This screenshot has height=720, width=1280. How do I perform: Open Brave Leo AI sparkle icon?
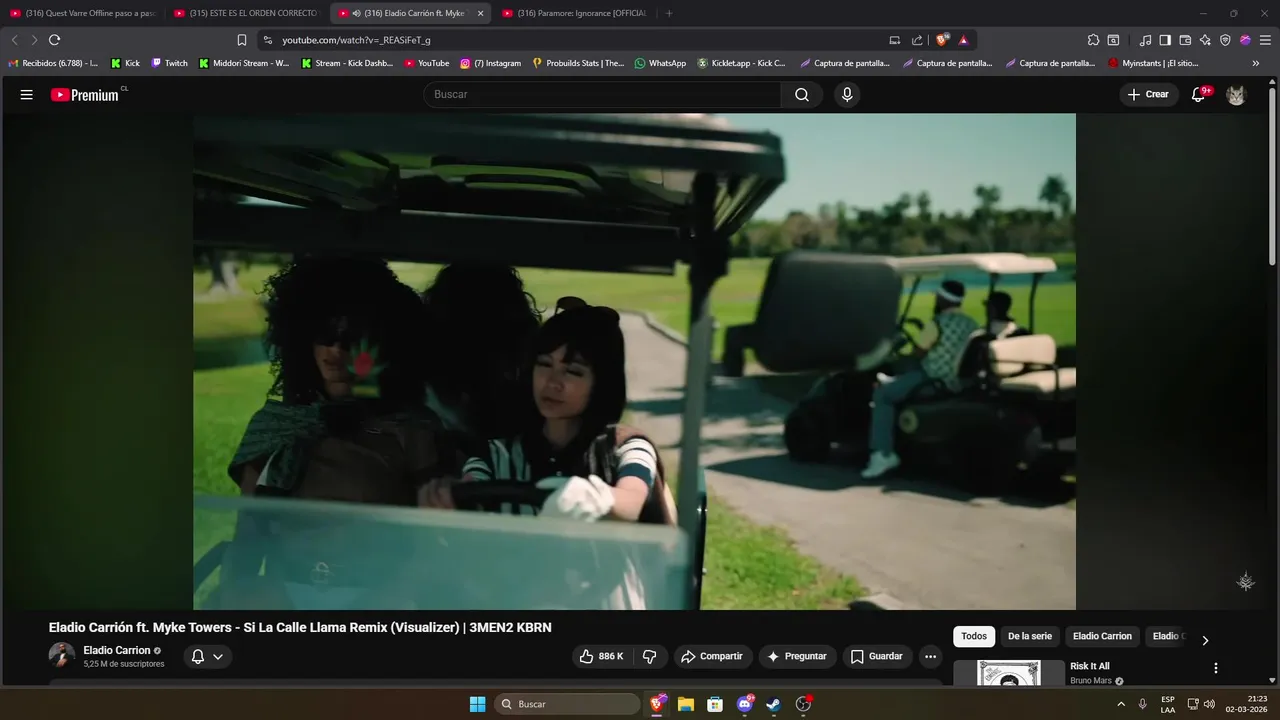[x=1205, y=40]
